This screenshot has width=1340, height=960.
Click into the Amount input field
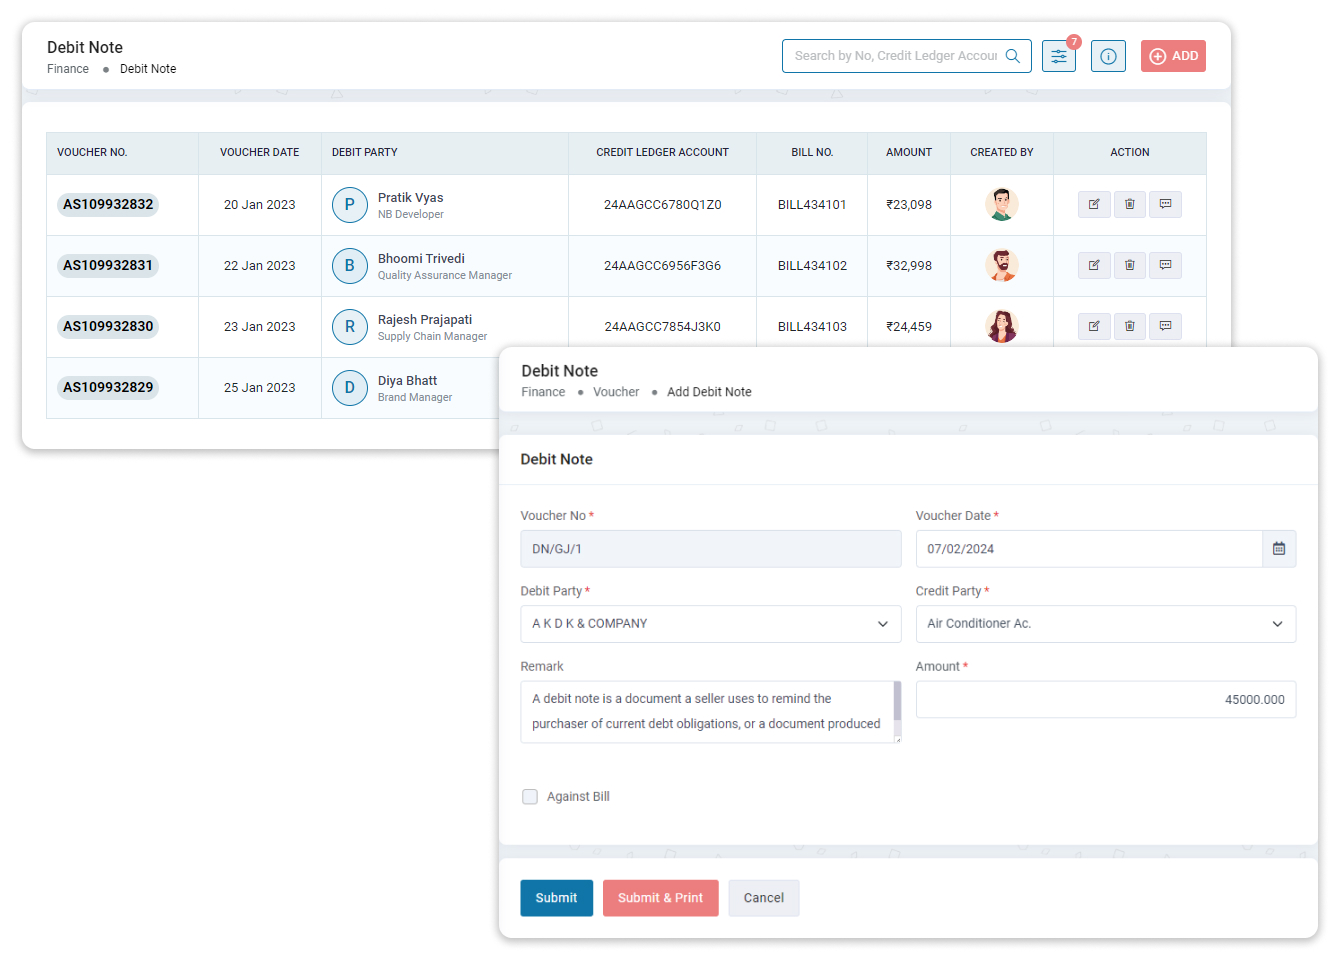point(1105,700)
